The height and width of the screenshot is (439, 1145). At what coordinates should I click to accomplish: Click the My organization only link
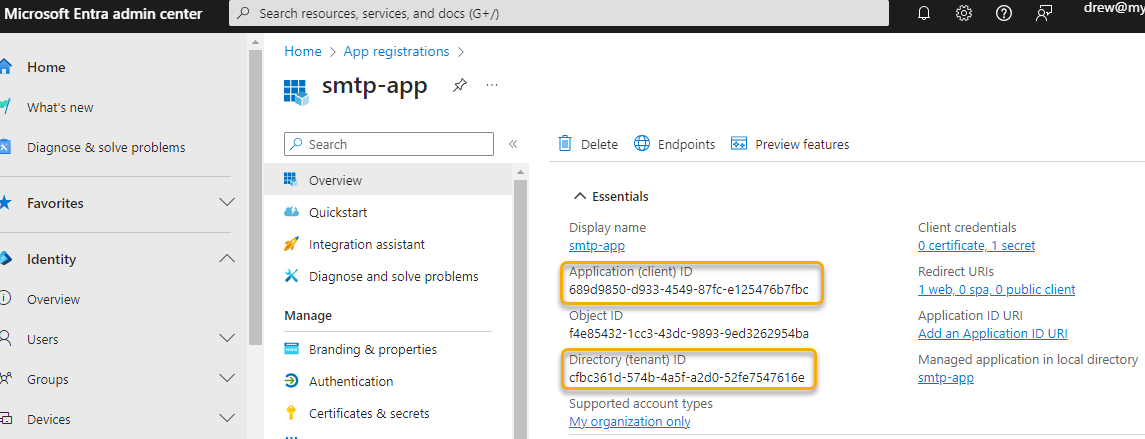pos(629,421)
